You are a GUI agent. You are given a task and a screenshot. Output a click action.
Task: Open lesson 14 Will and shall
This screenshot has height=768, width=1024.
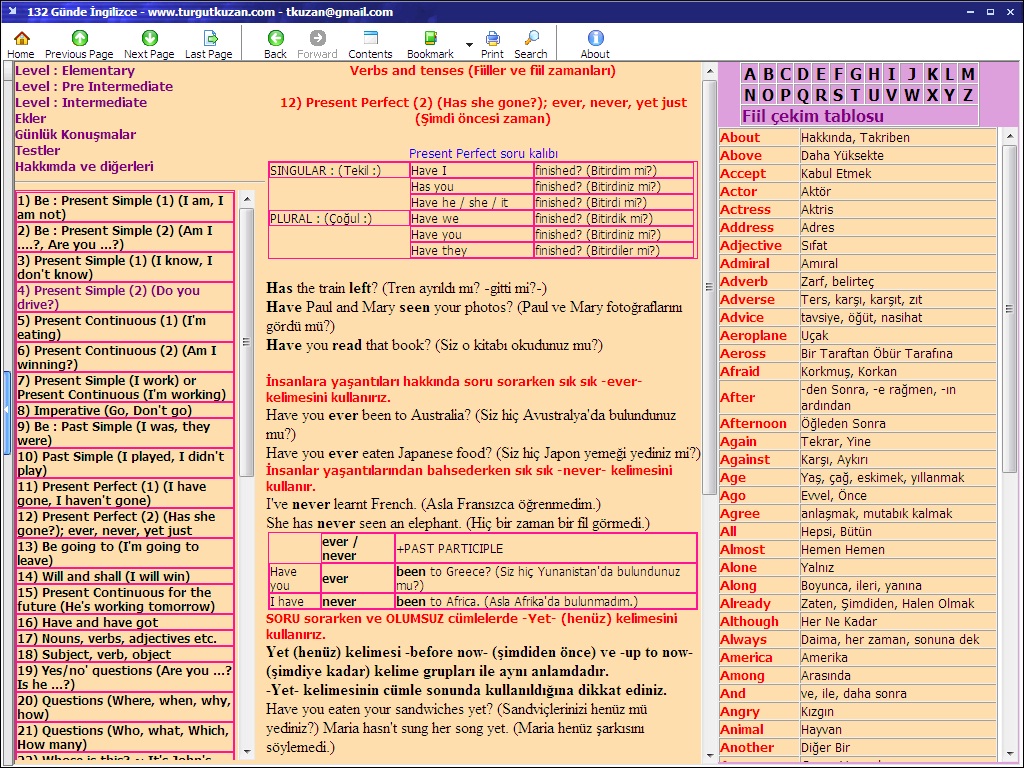coord(125,576)
